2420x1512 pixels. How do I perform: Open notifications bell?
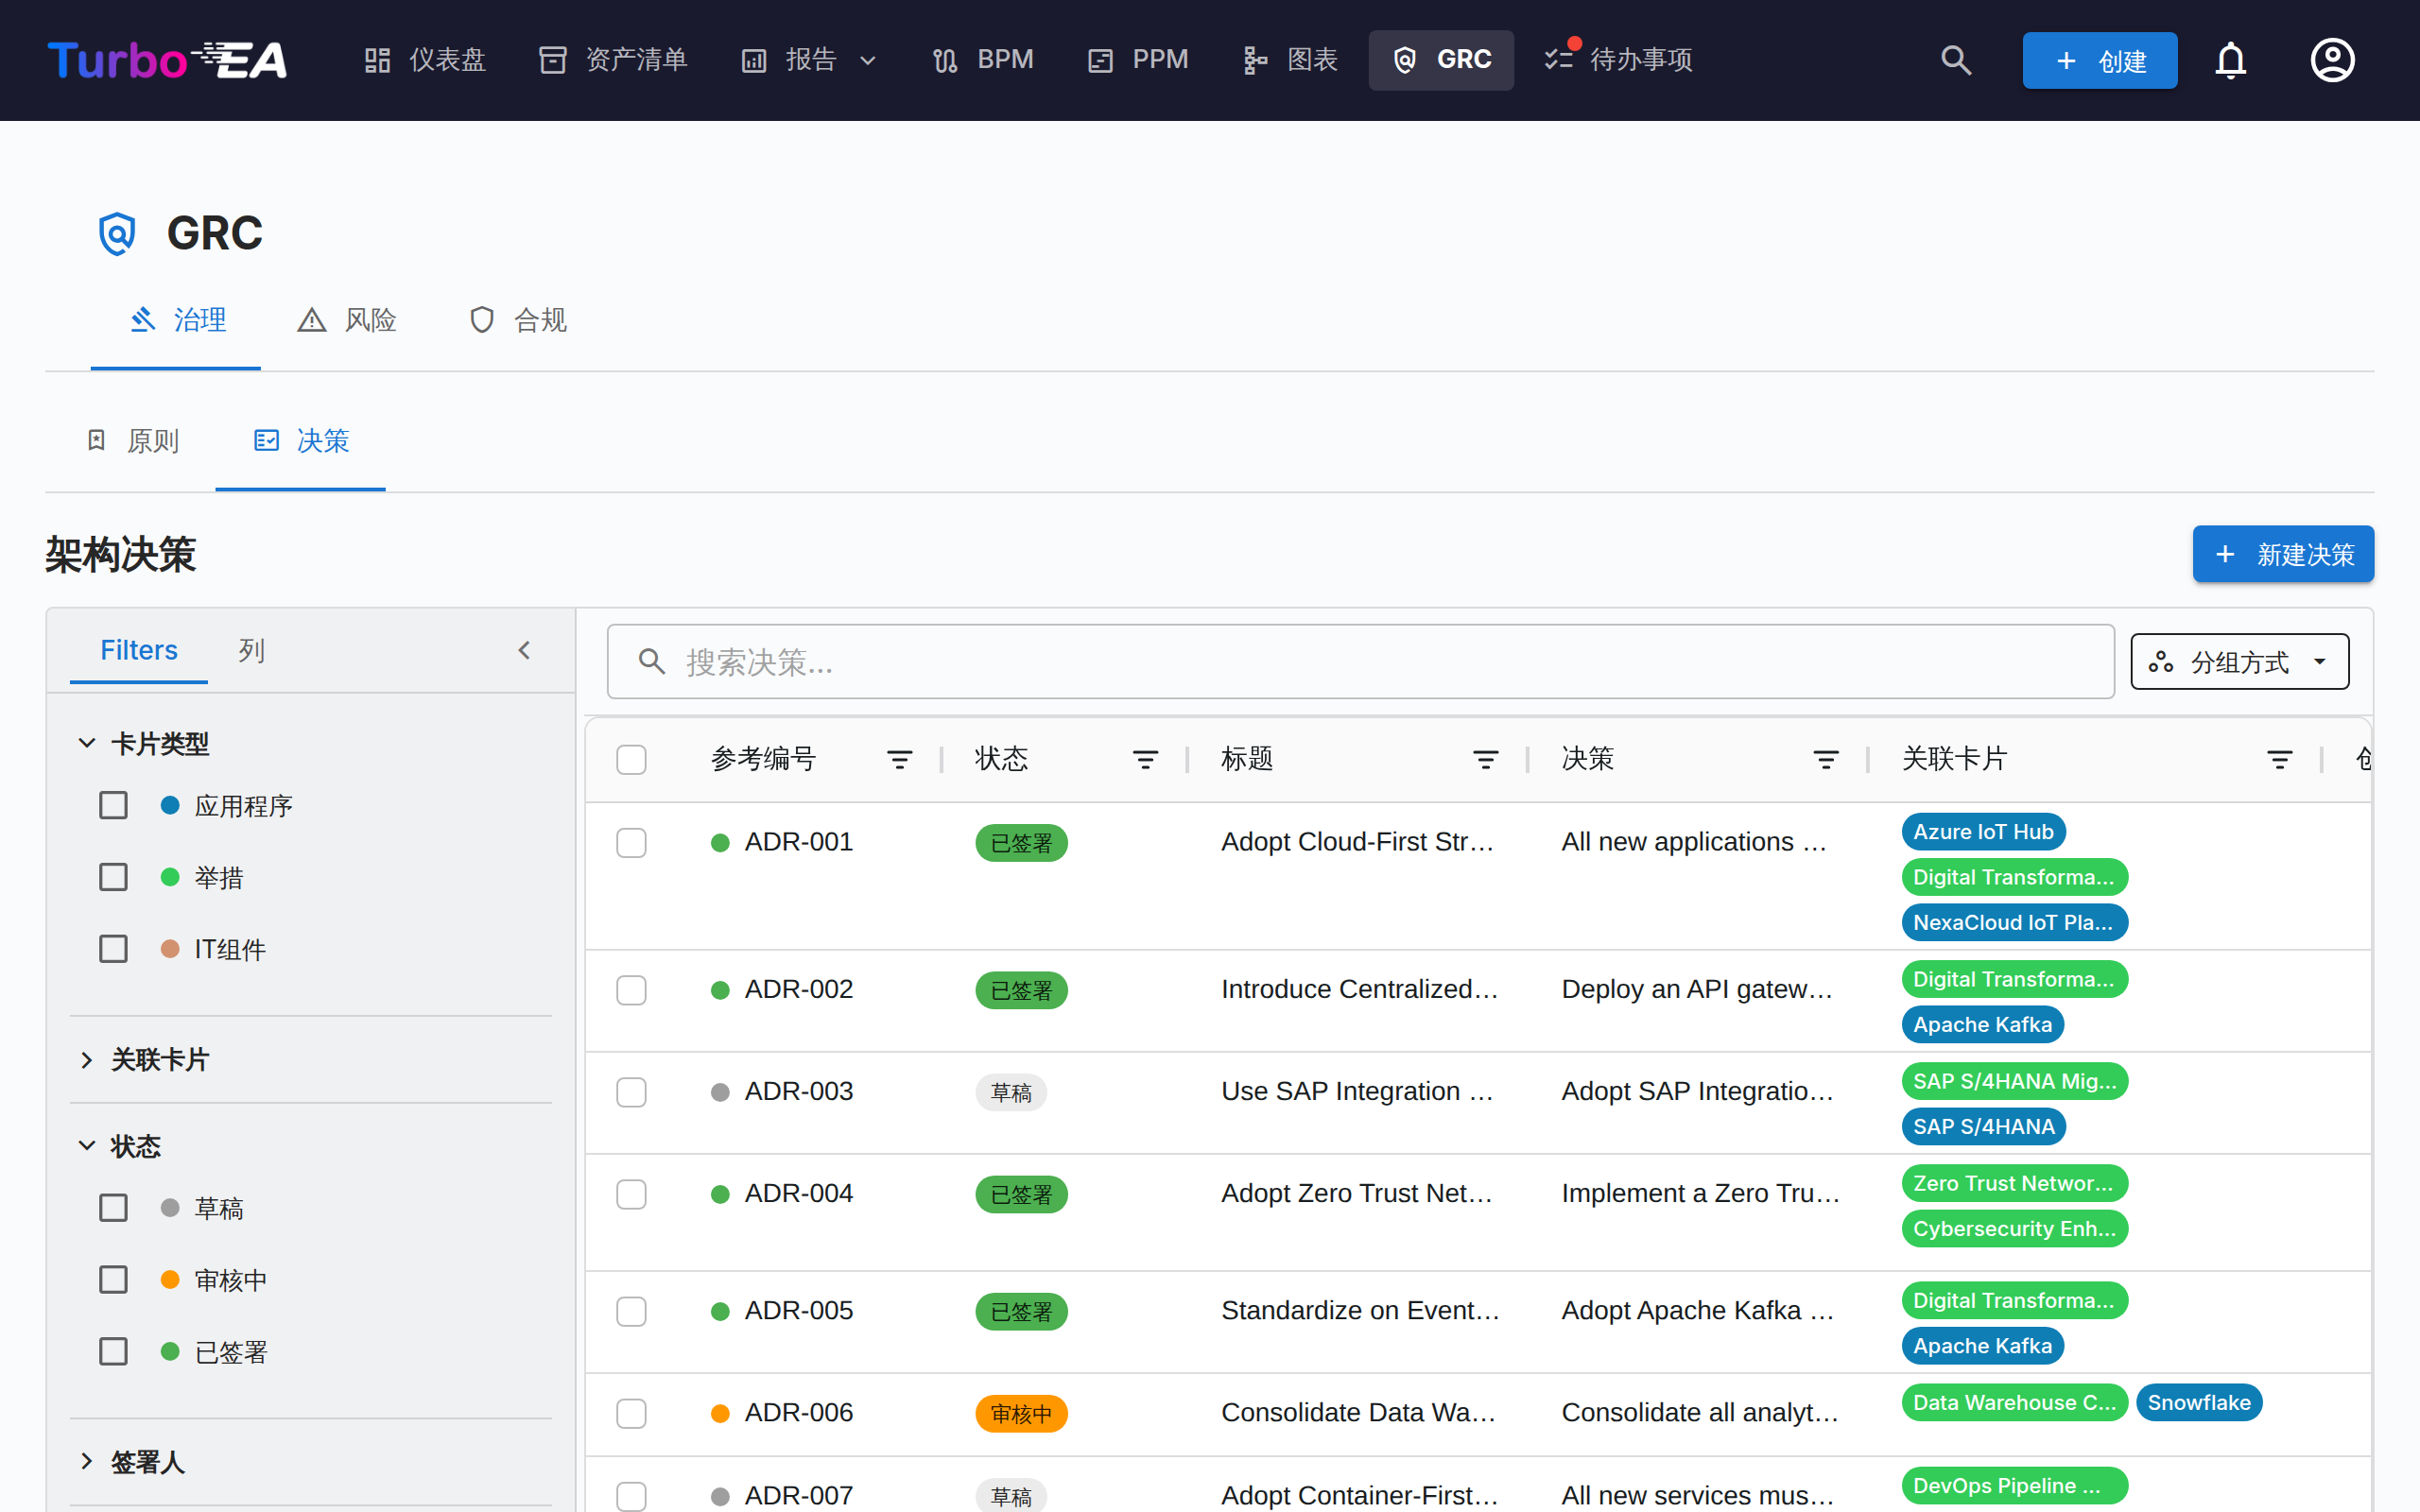tap(2230, 60)
